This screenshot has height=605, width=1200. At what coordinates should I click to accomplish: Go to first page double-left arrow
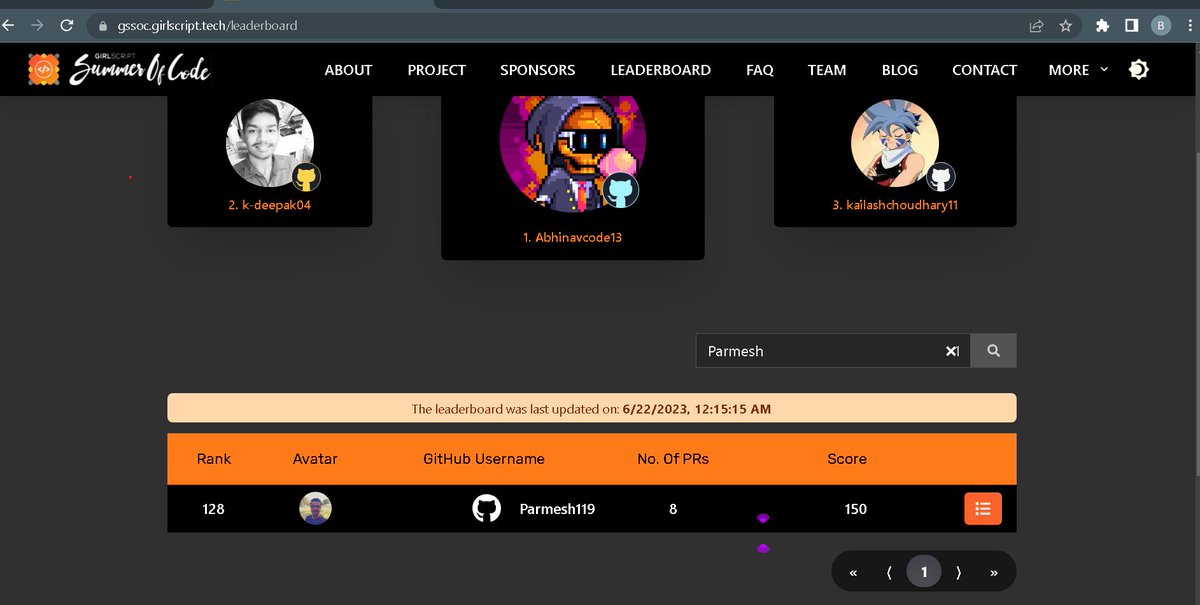click(853, 573)
